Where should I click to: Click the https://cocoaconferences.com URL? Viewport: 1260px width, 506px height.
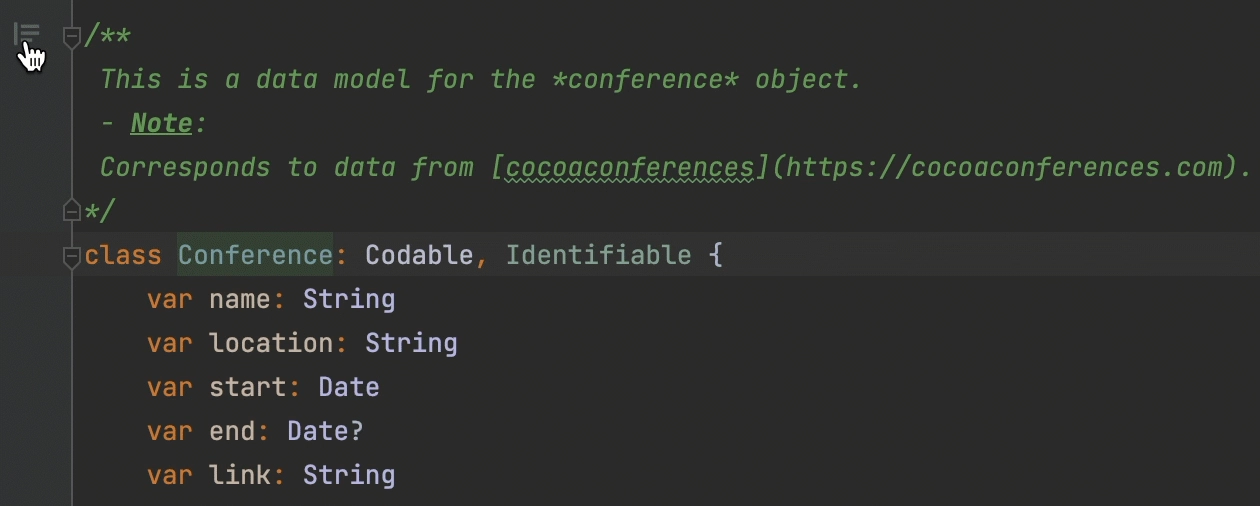pyautogui.click(x=1005, y=167)
